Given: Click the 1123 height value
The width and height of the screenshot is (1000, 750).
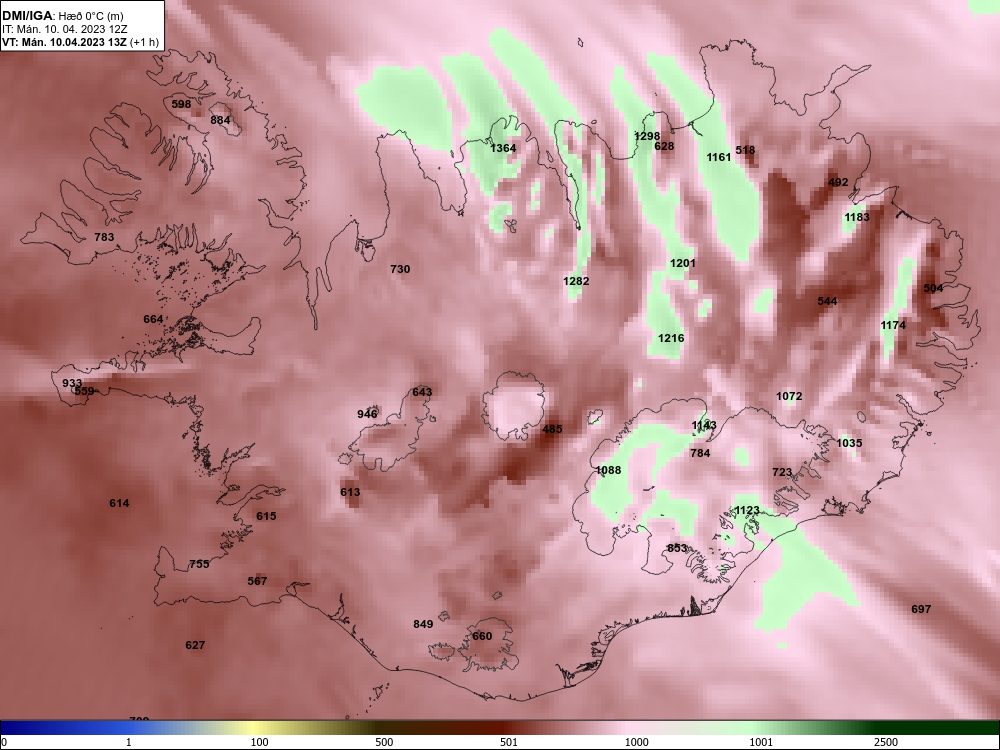Looking at the screenshot, I should [747, 510].
